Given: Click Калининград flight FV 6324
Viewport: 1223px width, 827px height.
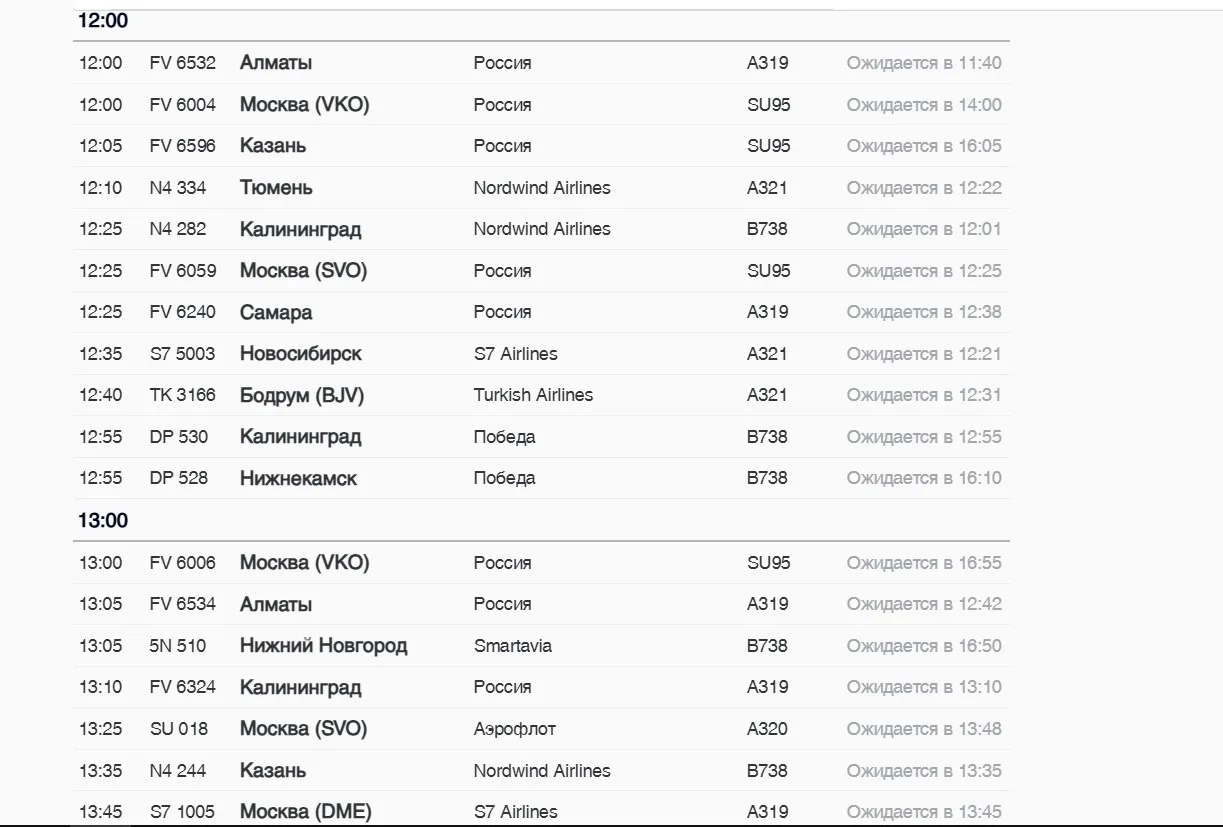Looking at the screenshot, I should [x=541, y=687].
